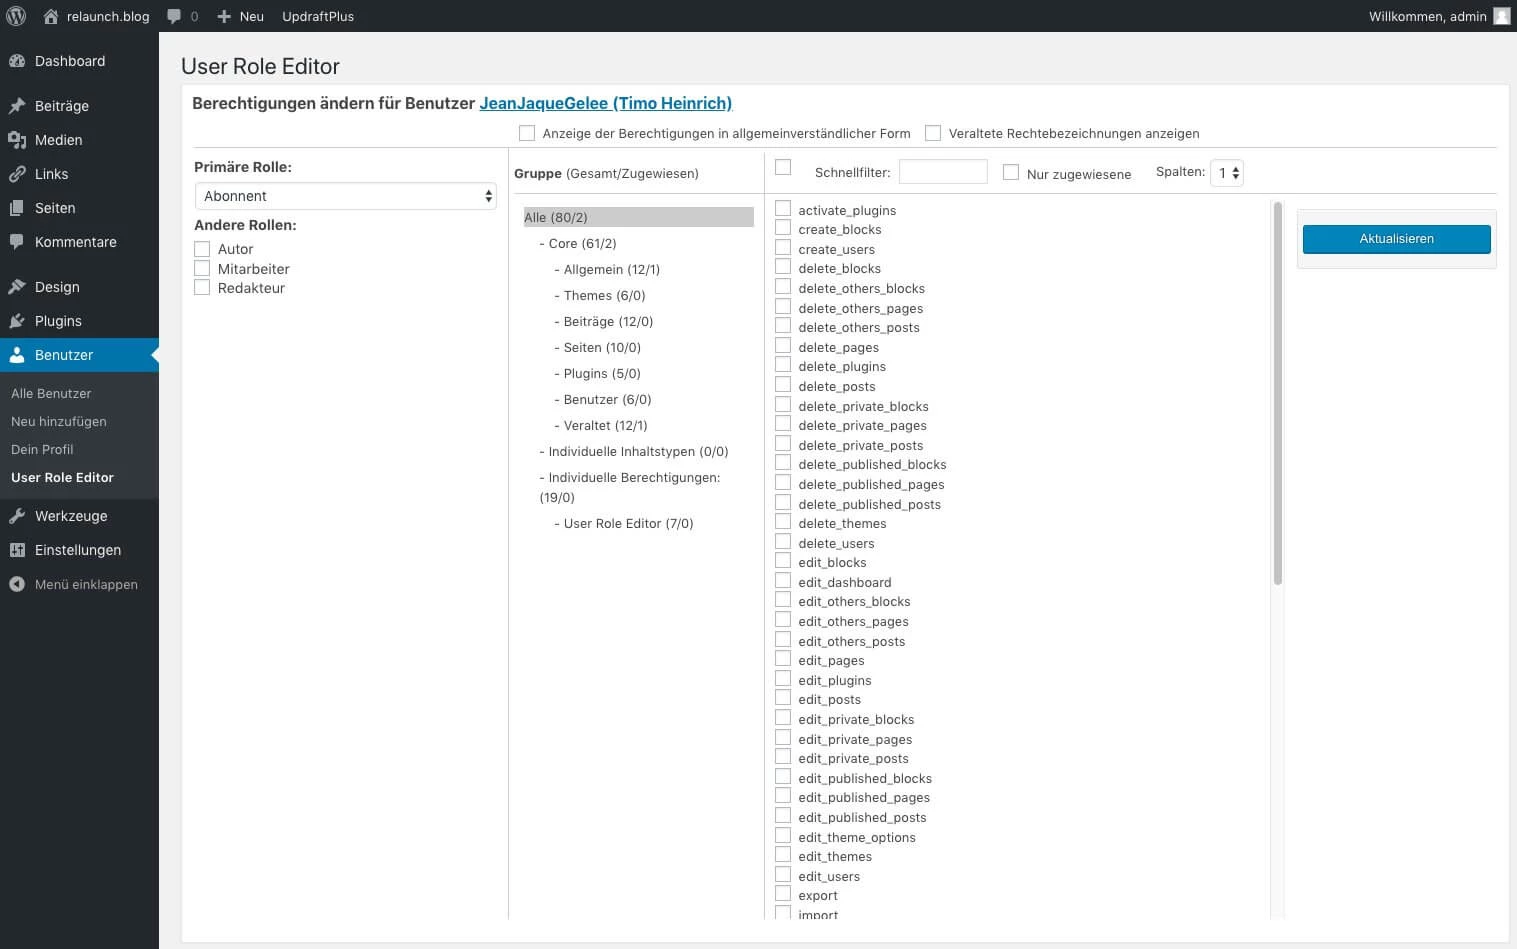Open UpdraftPlus in the admin bar
Screen dimensions: 1517x949
(x=318, y=16)
